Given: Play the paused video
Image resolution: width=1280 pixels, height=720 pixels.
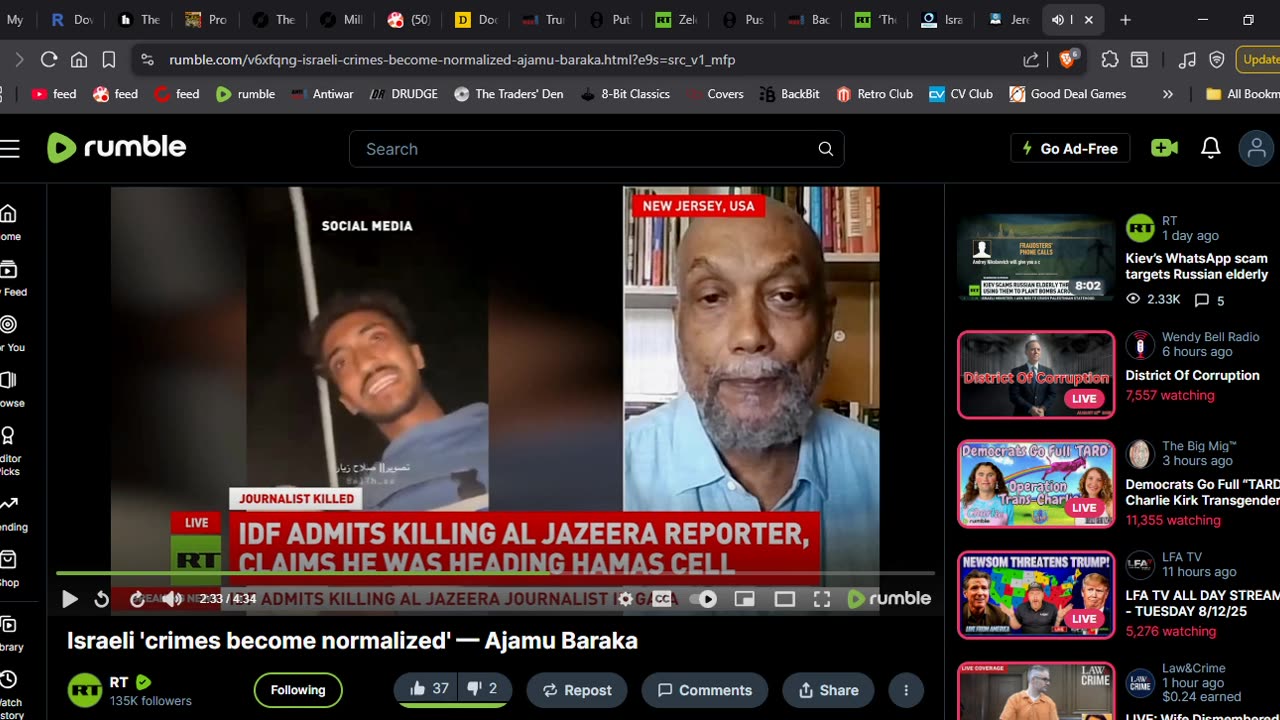Looking at the screenshot, I should [x=69, y=599].
